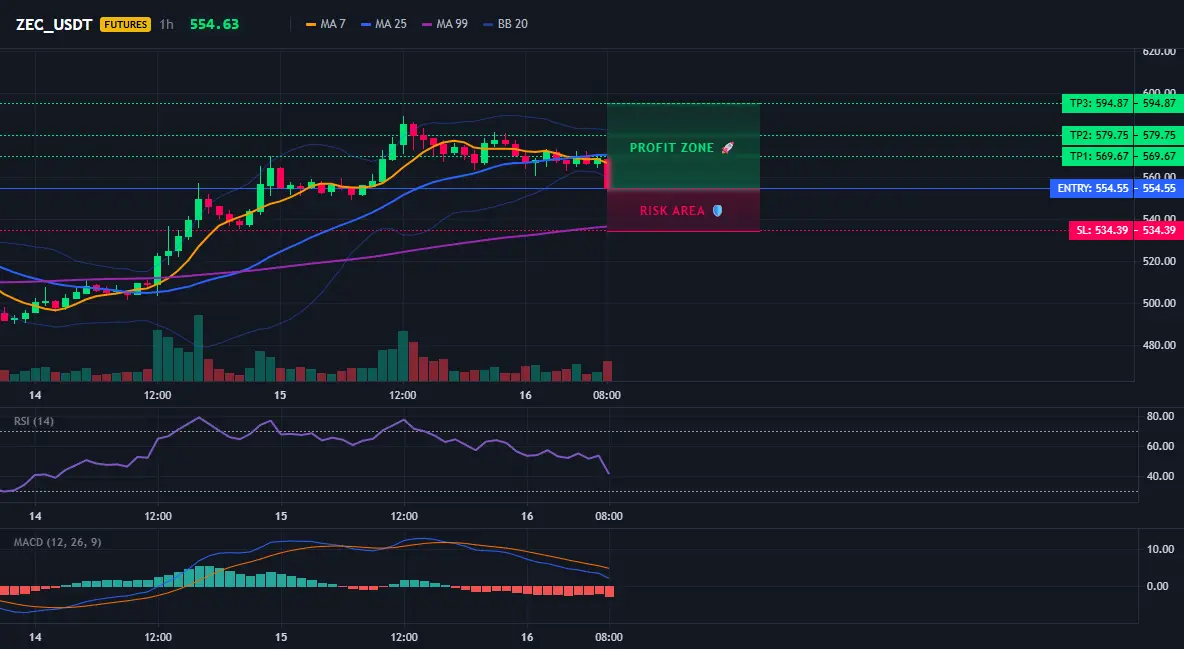Click the PROFIT ZONE label
This screenshot has width=1184, height=649.
tap(671, 147)
